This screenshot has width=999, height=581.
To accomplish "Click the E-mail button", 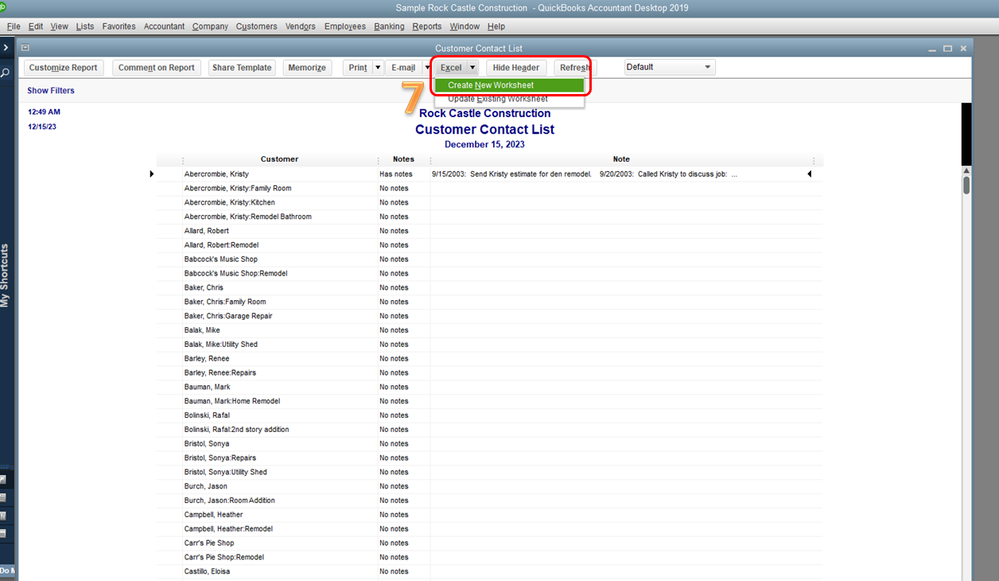I will pos(403,68).
